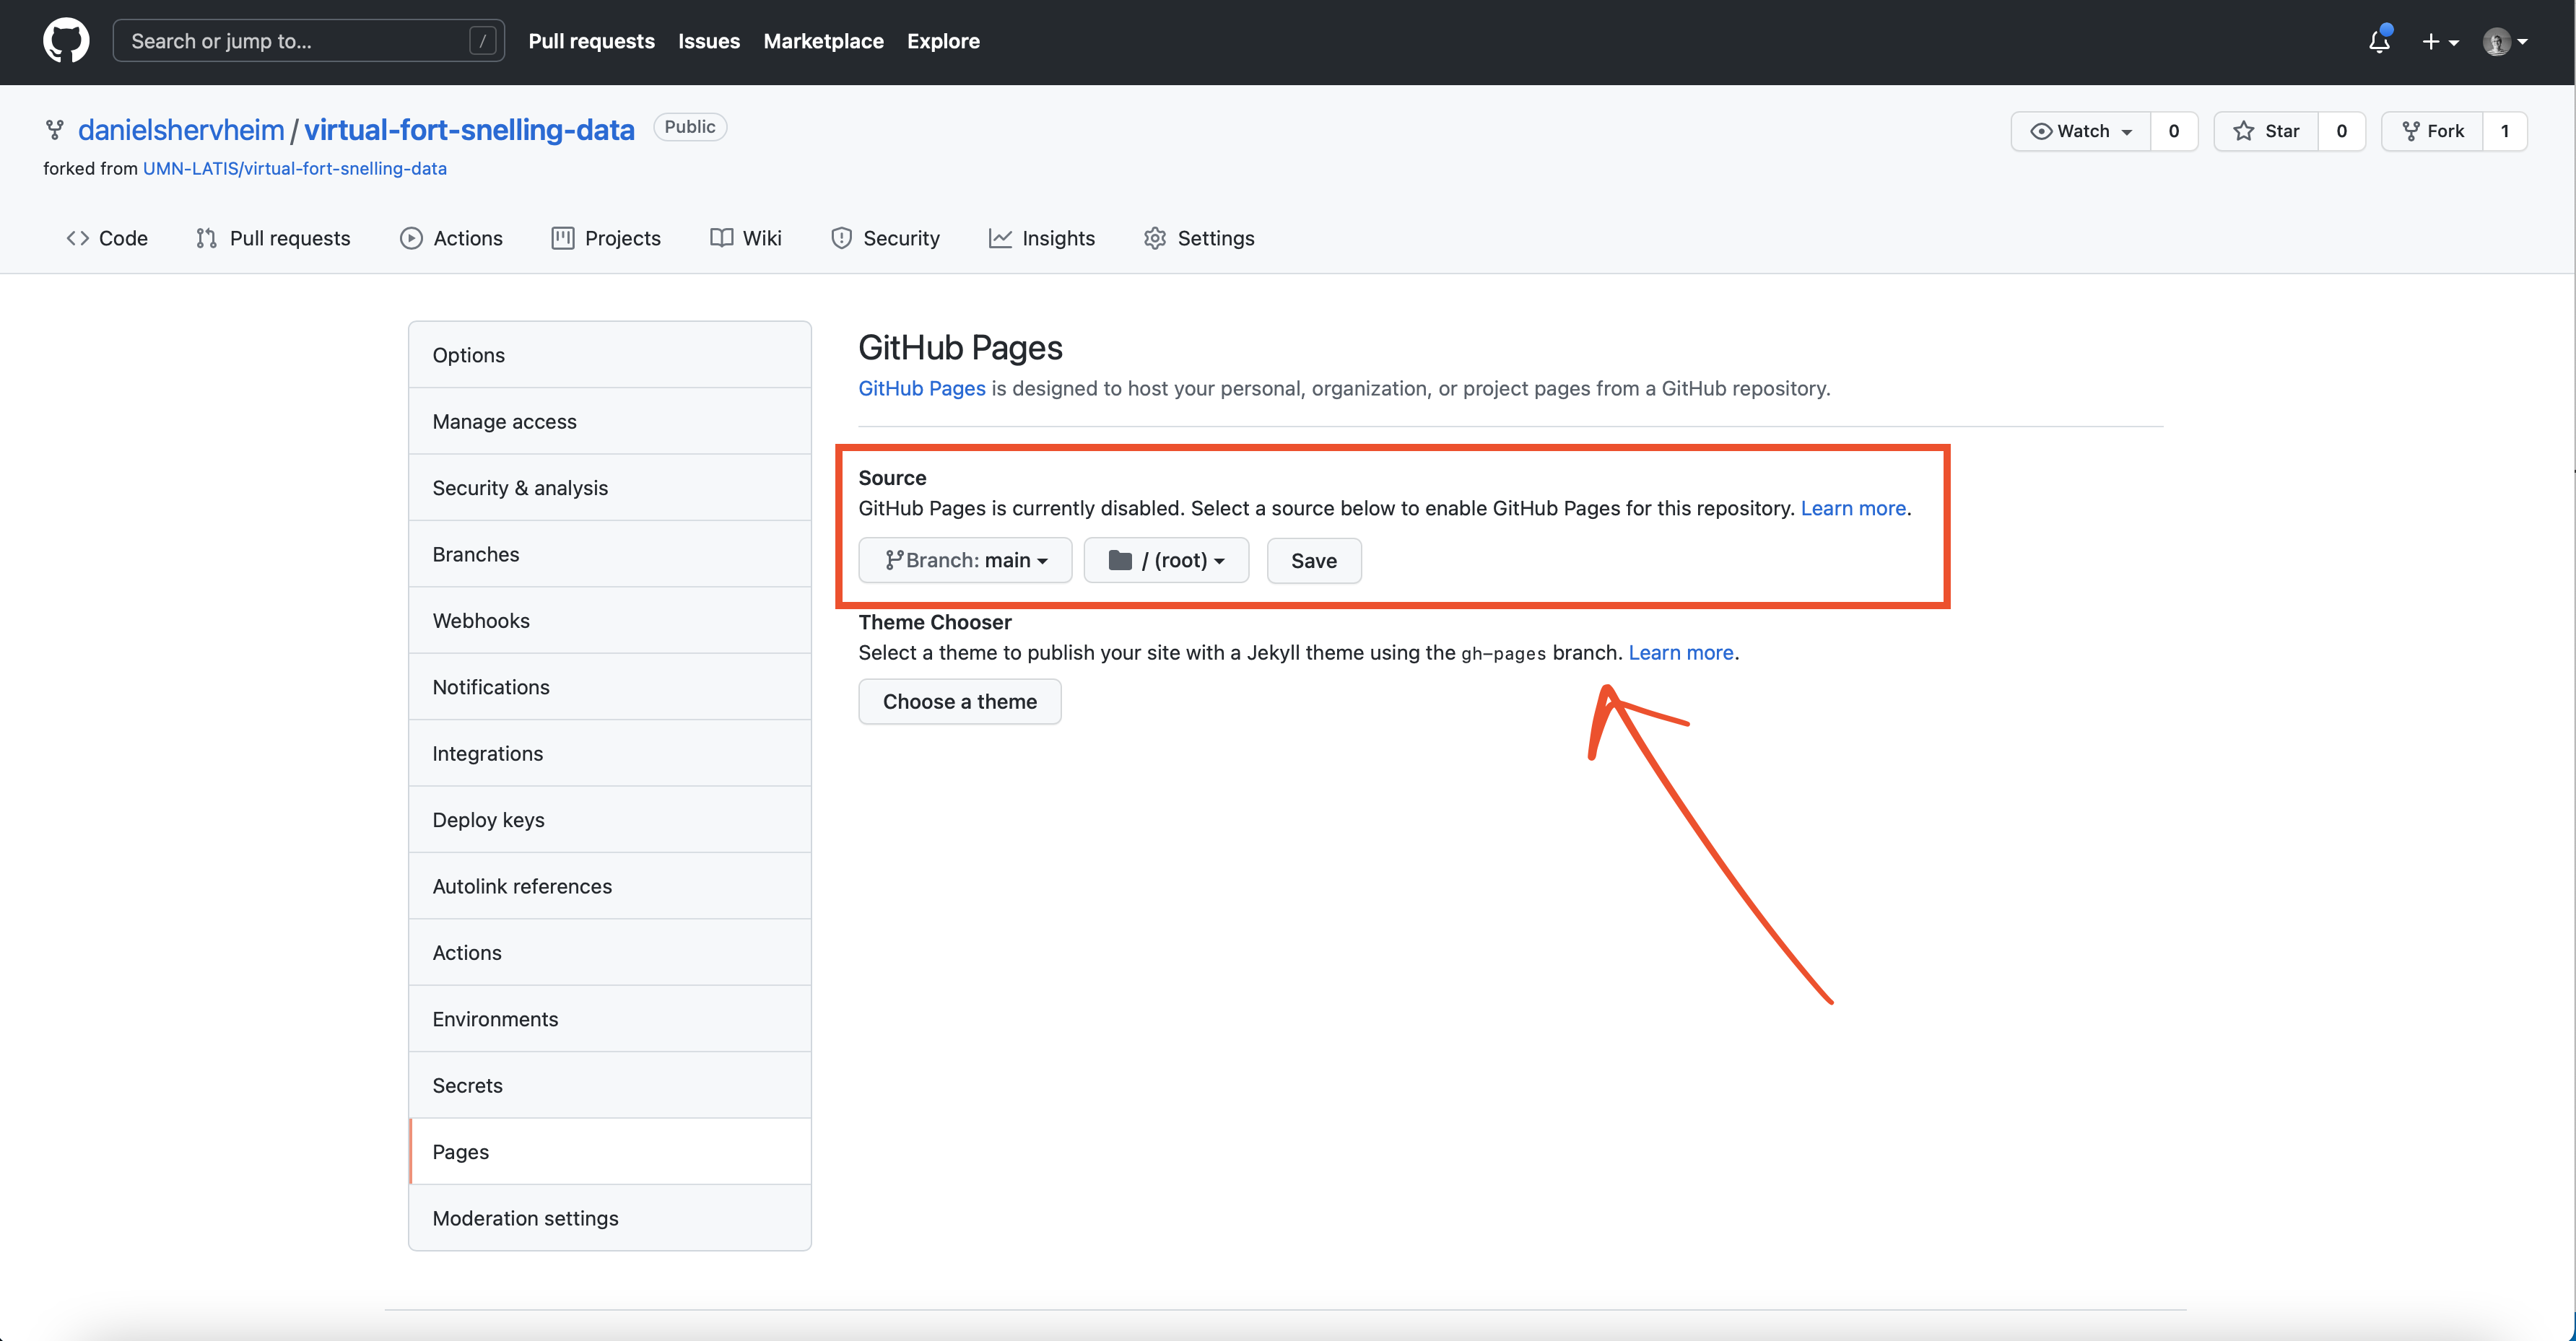2576x1341 pixels.
Task: Expand the Watch dropdown caret
Action: click(2127, 132)
